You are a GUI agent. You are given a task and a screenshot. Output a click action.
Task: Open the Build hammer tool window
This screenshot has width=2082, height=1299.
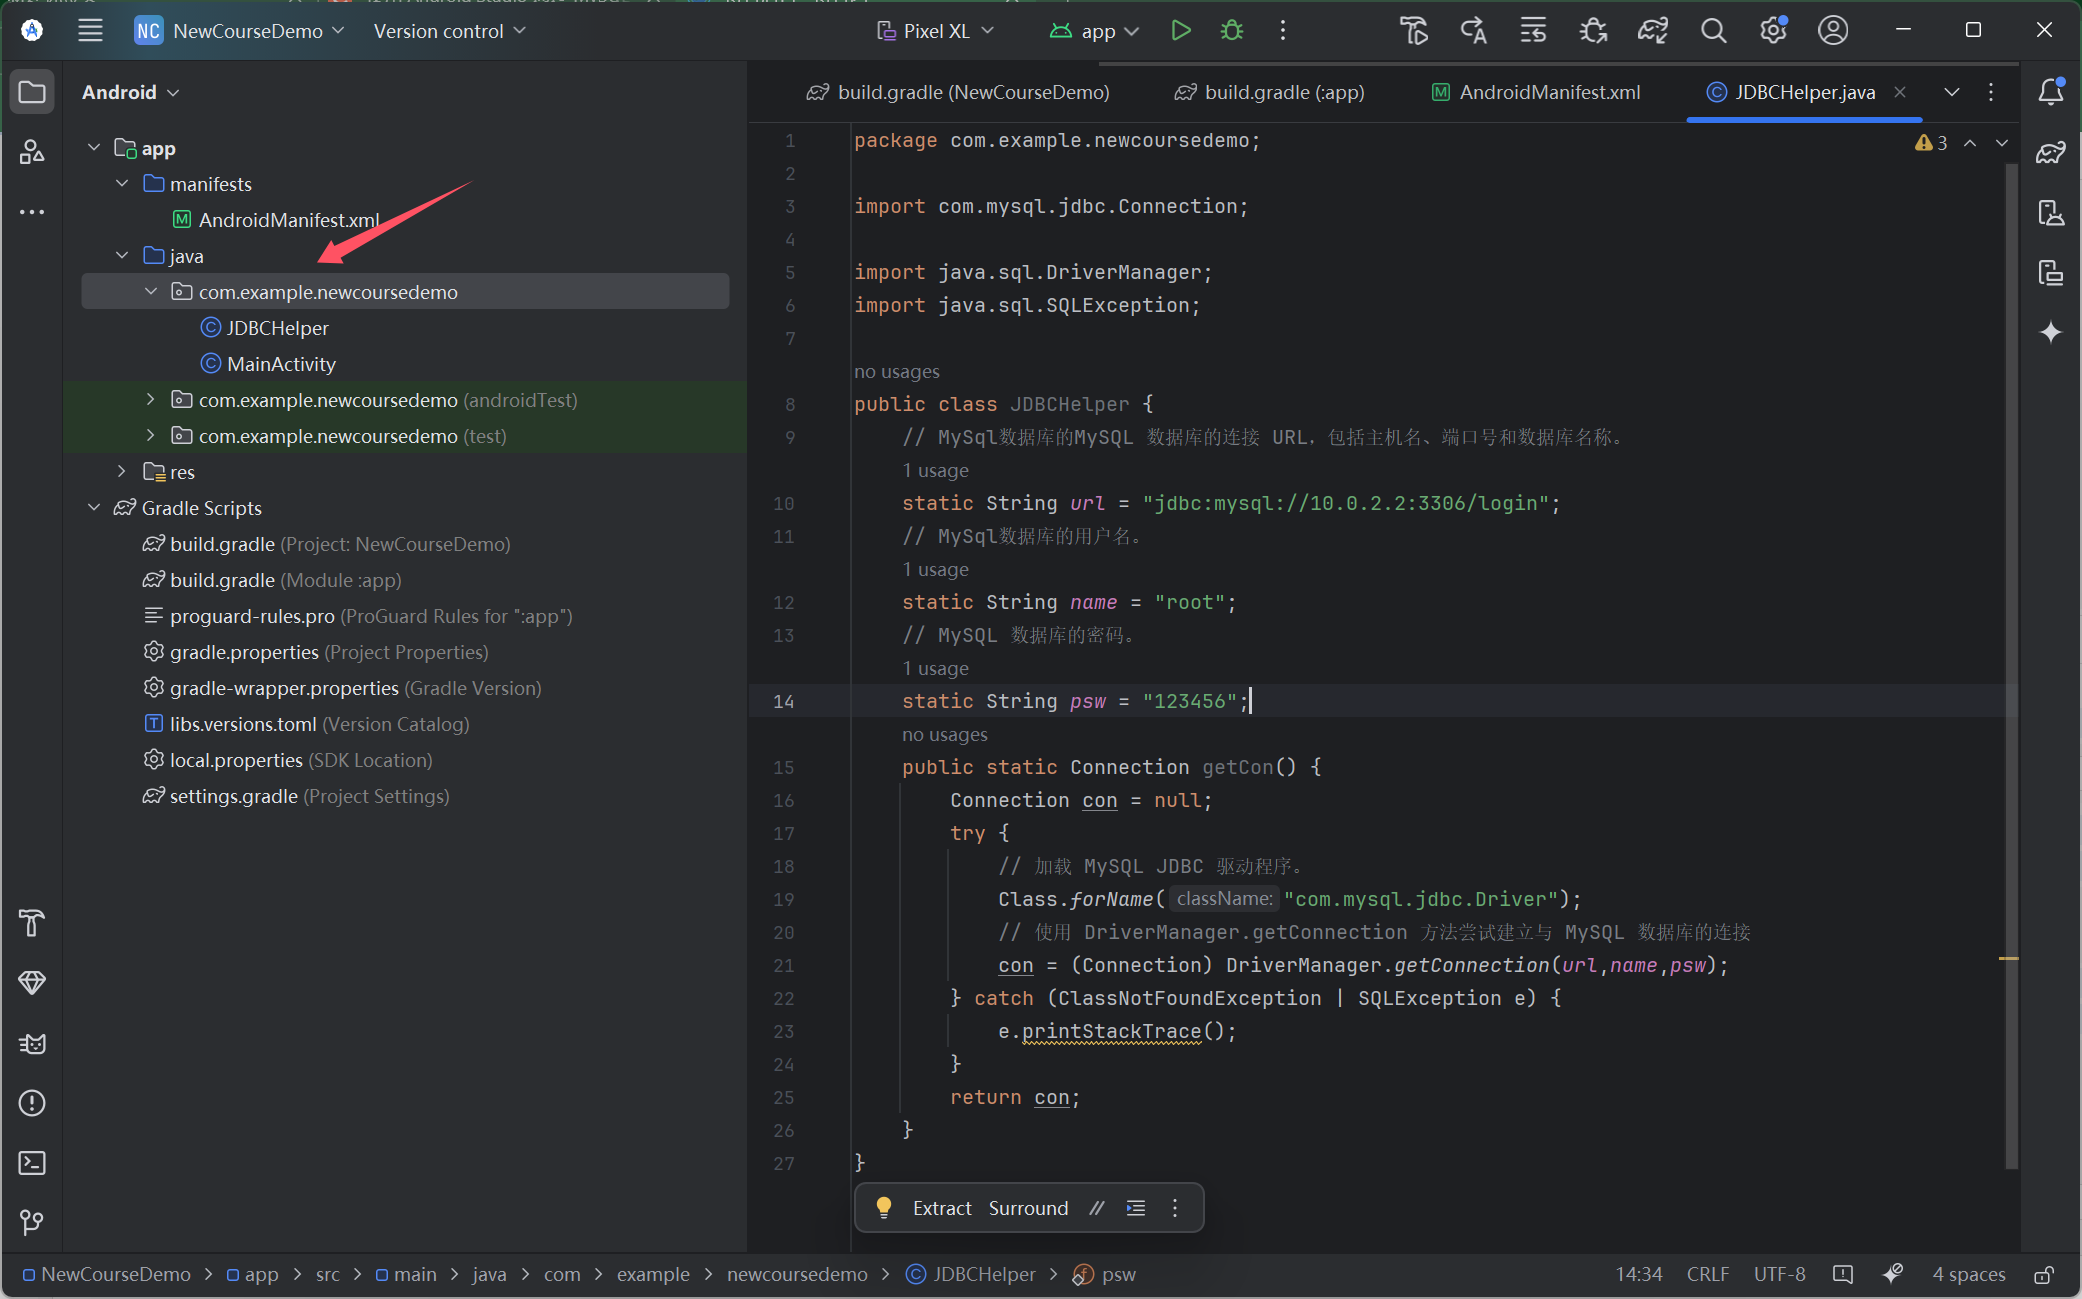pos(32,923)
